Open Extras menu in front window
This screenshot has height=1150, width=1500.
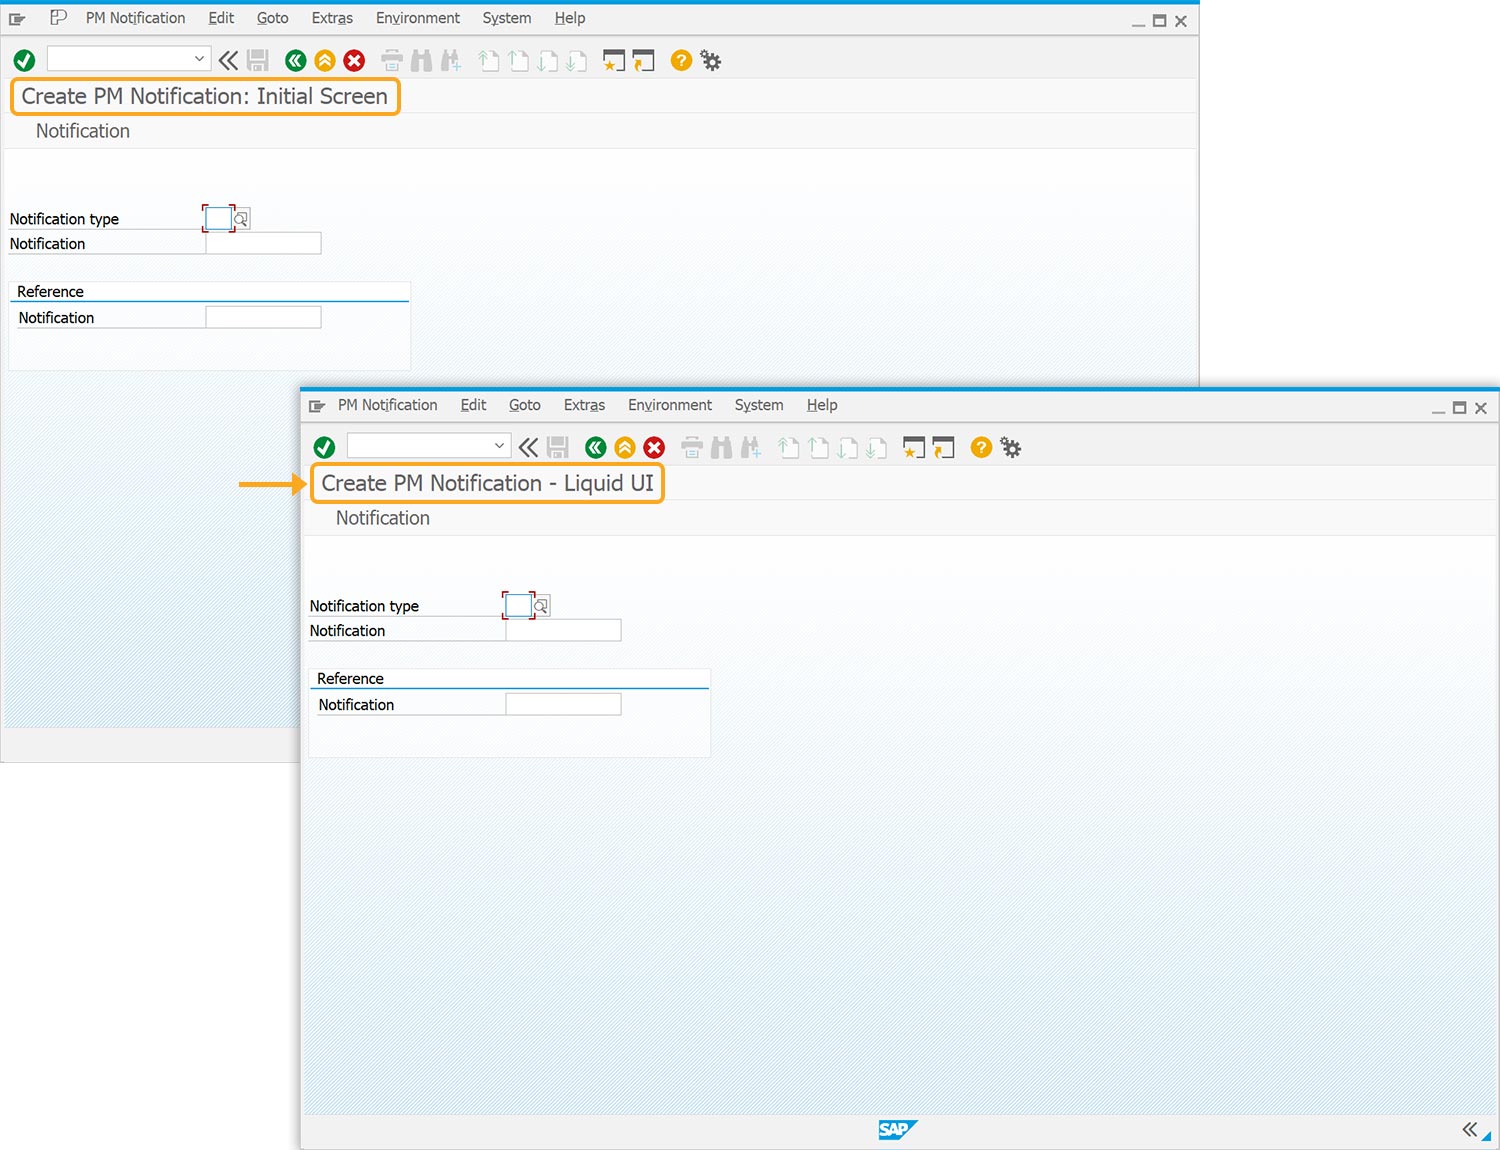pos(584,405)
